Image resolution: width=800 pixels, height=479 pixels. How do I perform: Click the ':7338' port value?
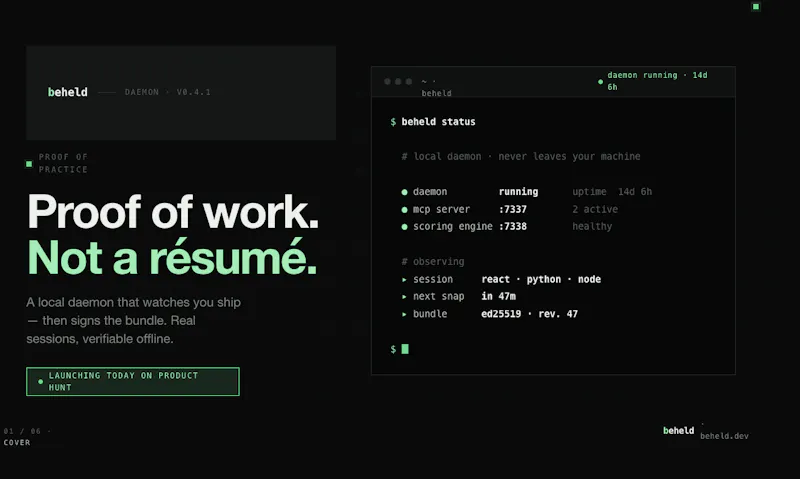point(513,226)
